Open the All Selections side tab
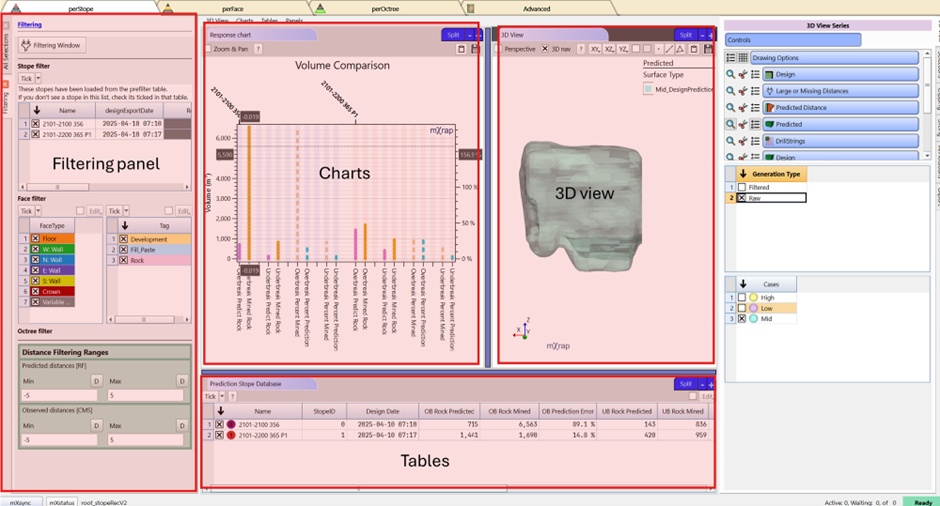The image size is (940, 506). pyautogui.click(x=6, y=51)
